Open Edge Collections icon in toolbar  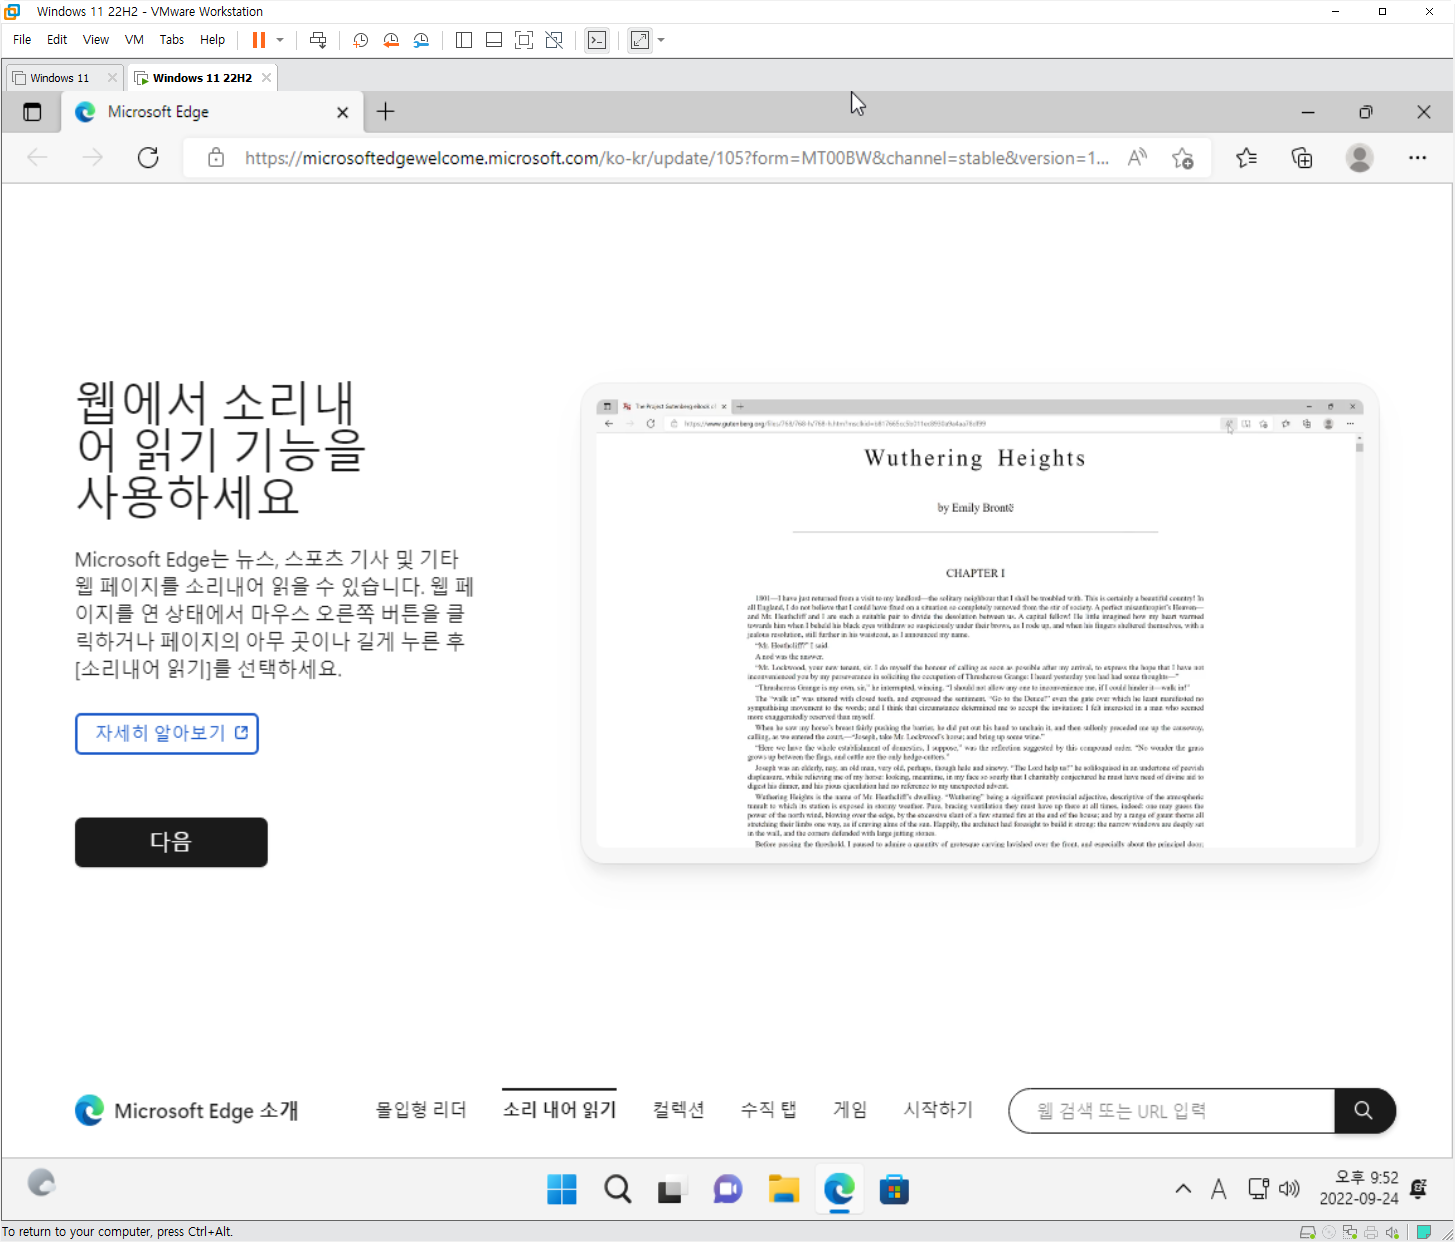click(1302, 158)
